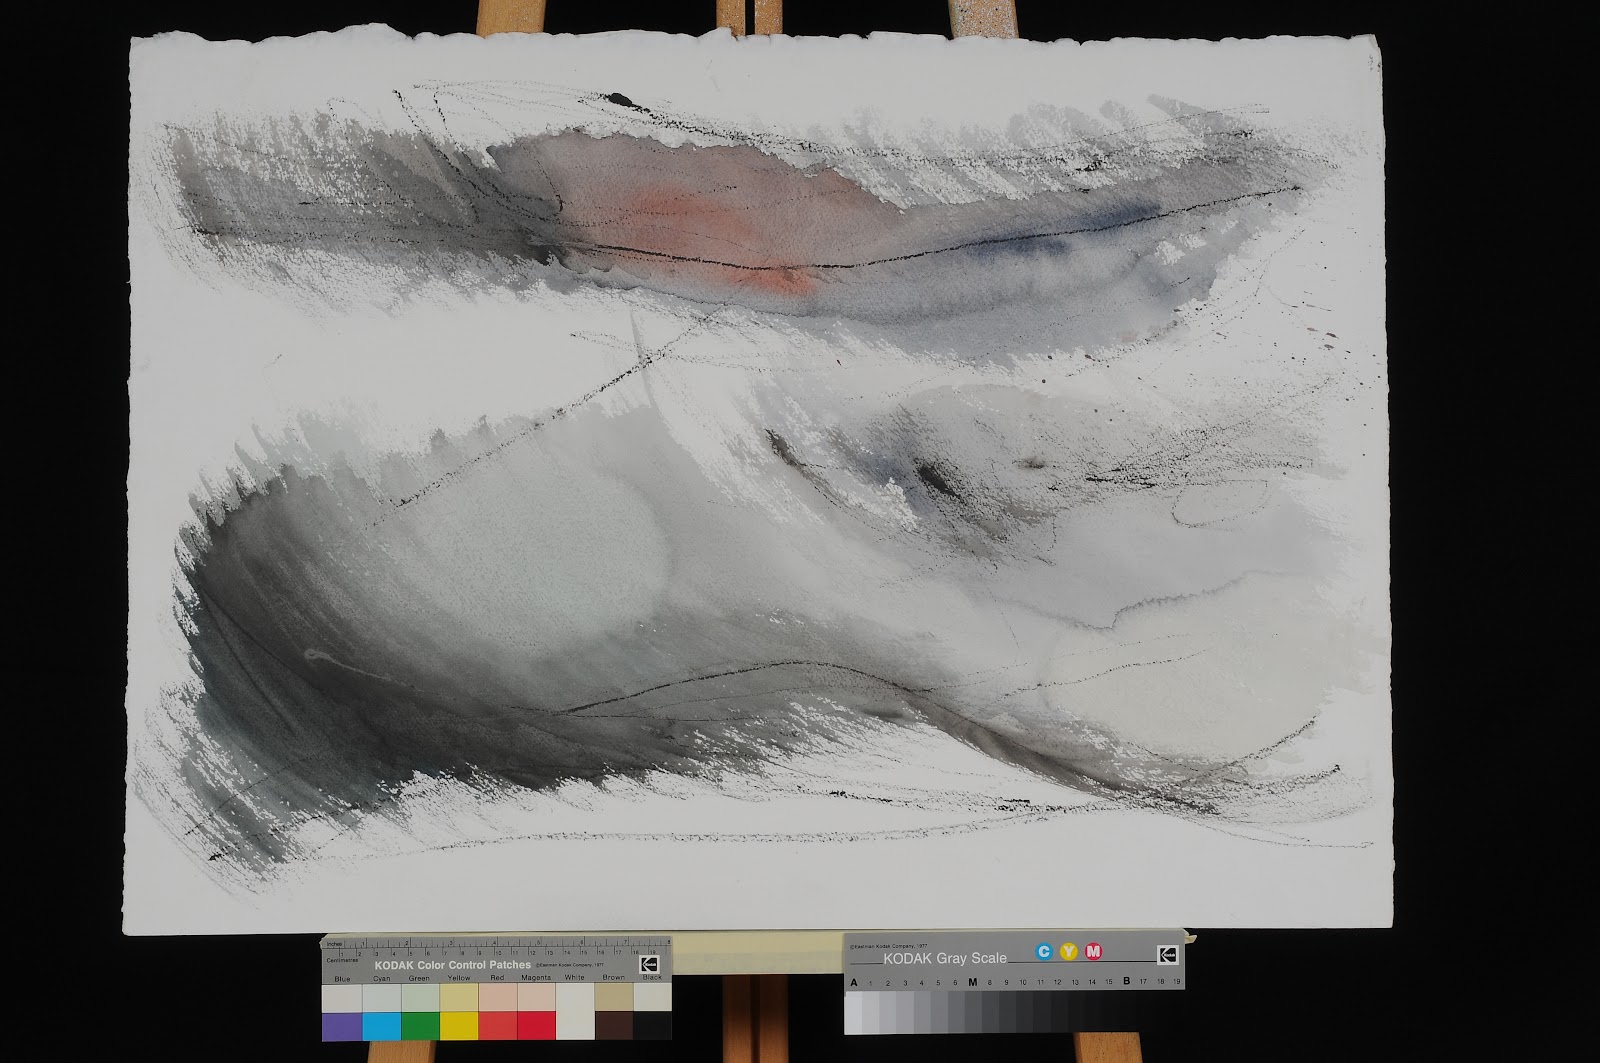The image size is (1600, 1063).
Task: Click the "Yellow" patch label
Action: 459,978
